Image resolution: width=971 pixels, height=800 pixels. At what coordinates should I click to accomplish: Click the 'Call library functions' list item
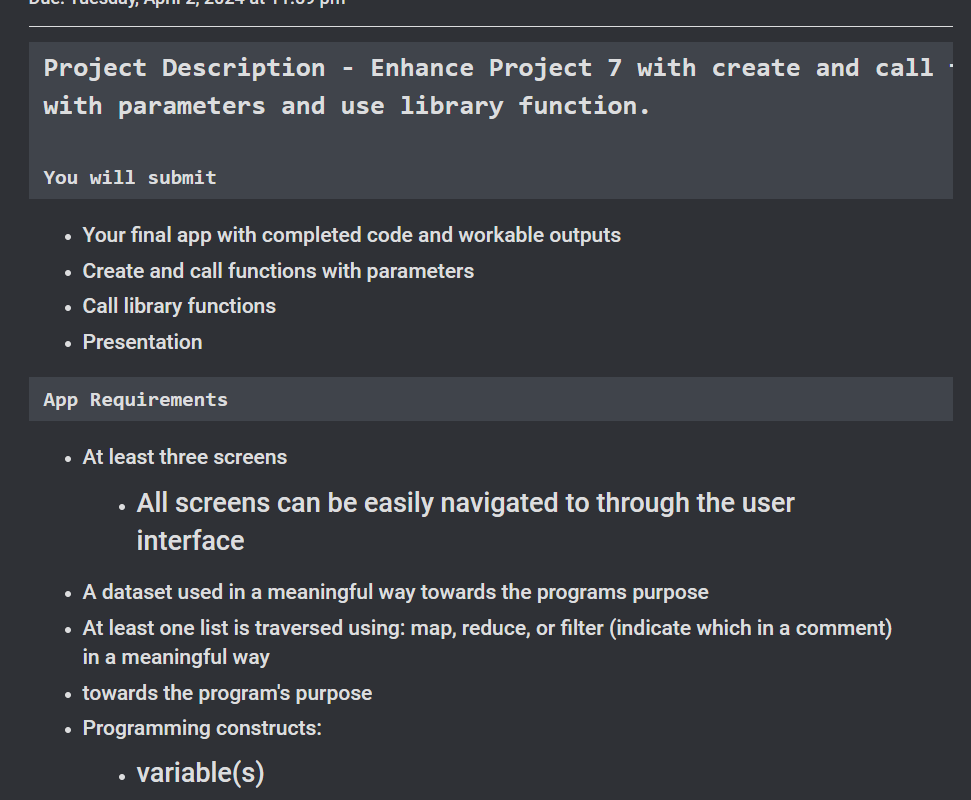[x=179, y=306]
